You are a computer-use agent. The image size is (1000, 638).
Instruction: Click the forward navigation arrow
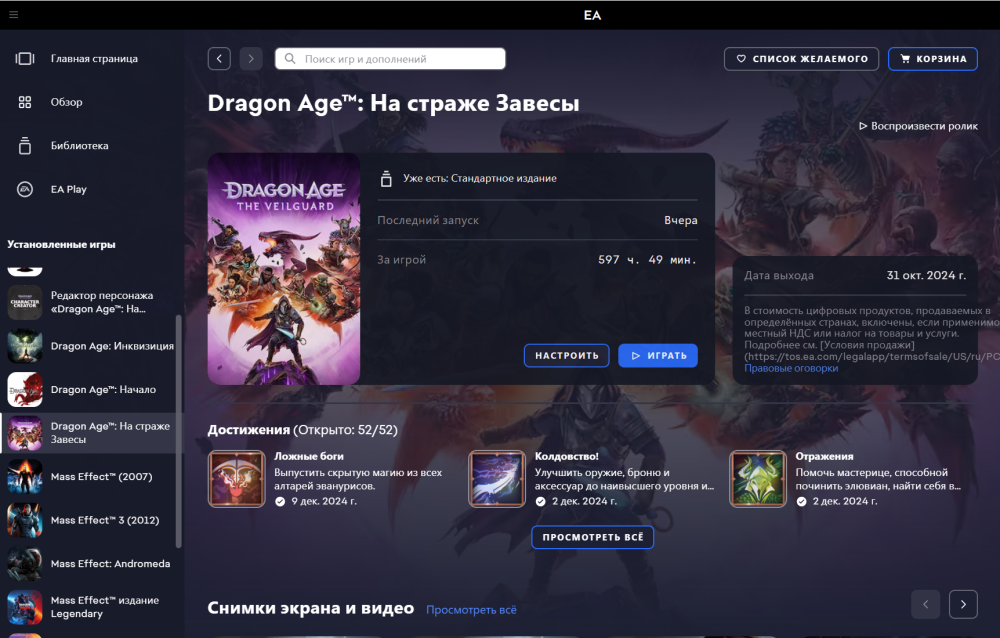[251, 59]
